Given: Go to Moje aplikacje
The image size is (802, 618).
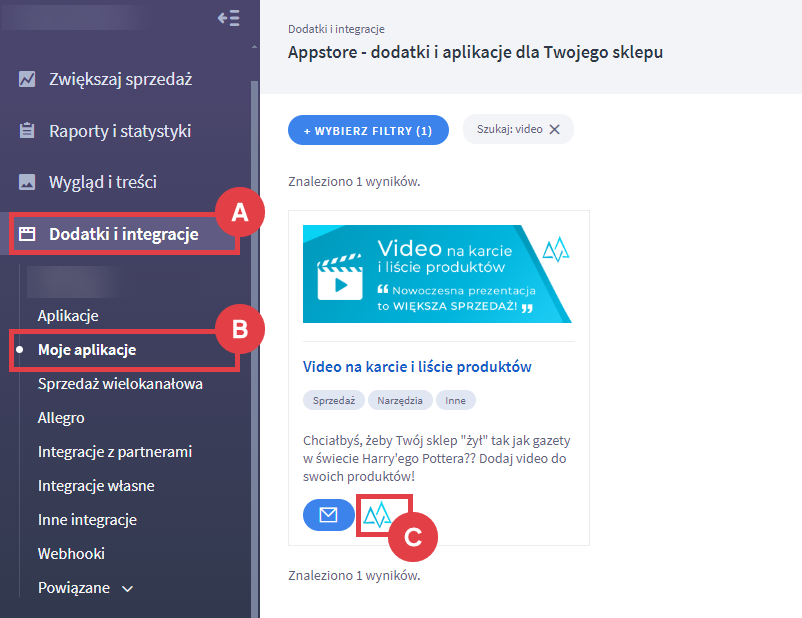Looking at the screenshot, I should point(87,350).
